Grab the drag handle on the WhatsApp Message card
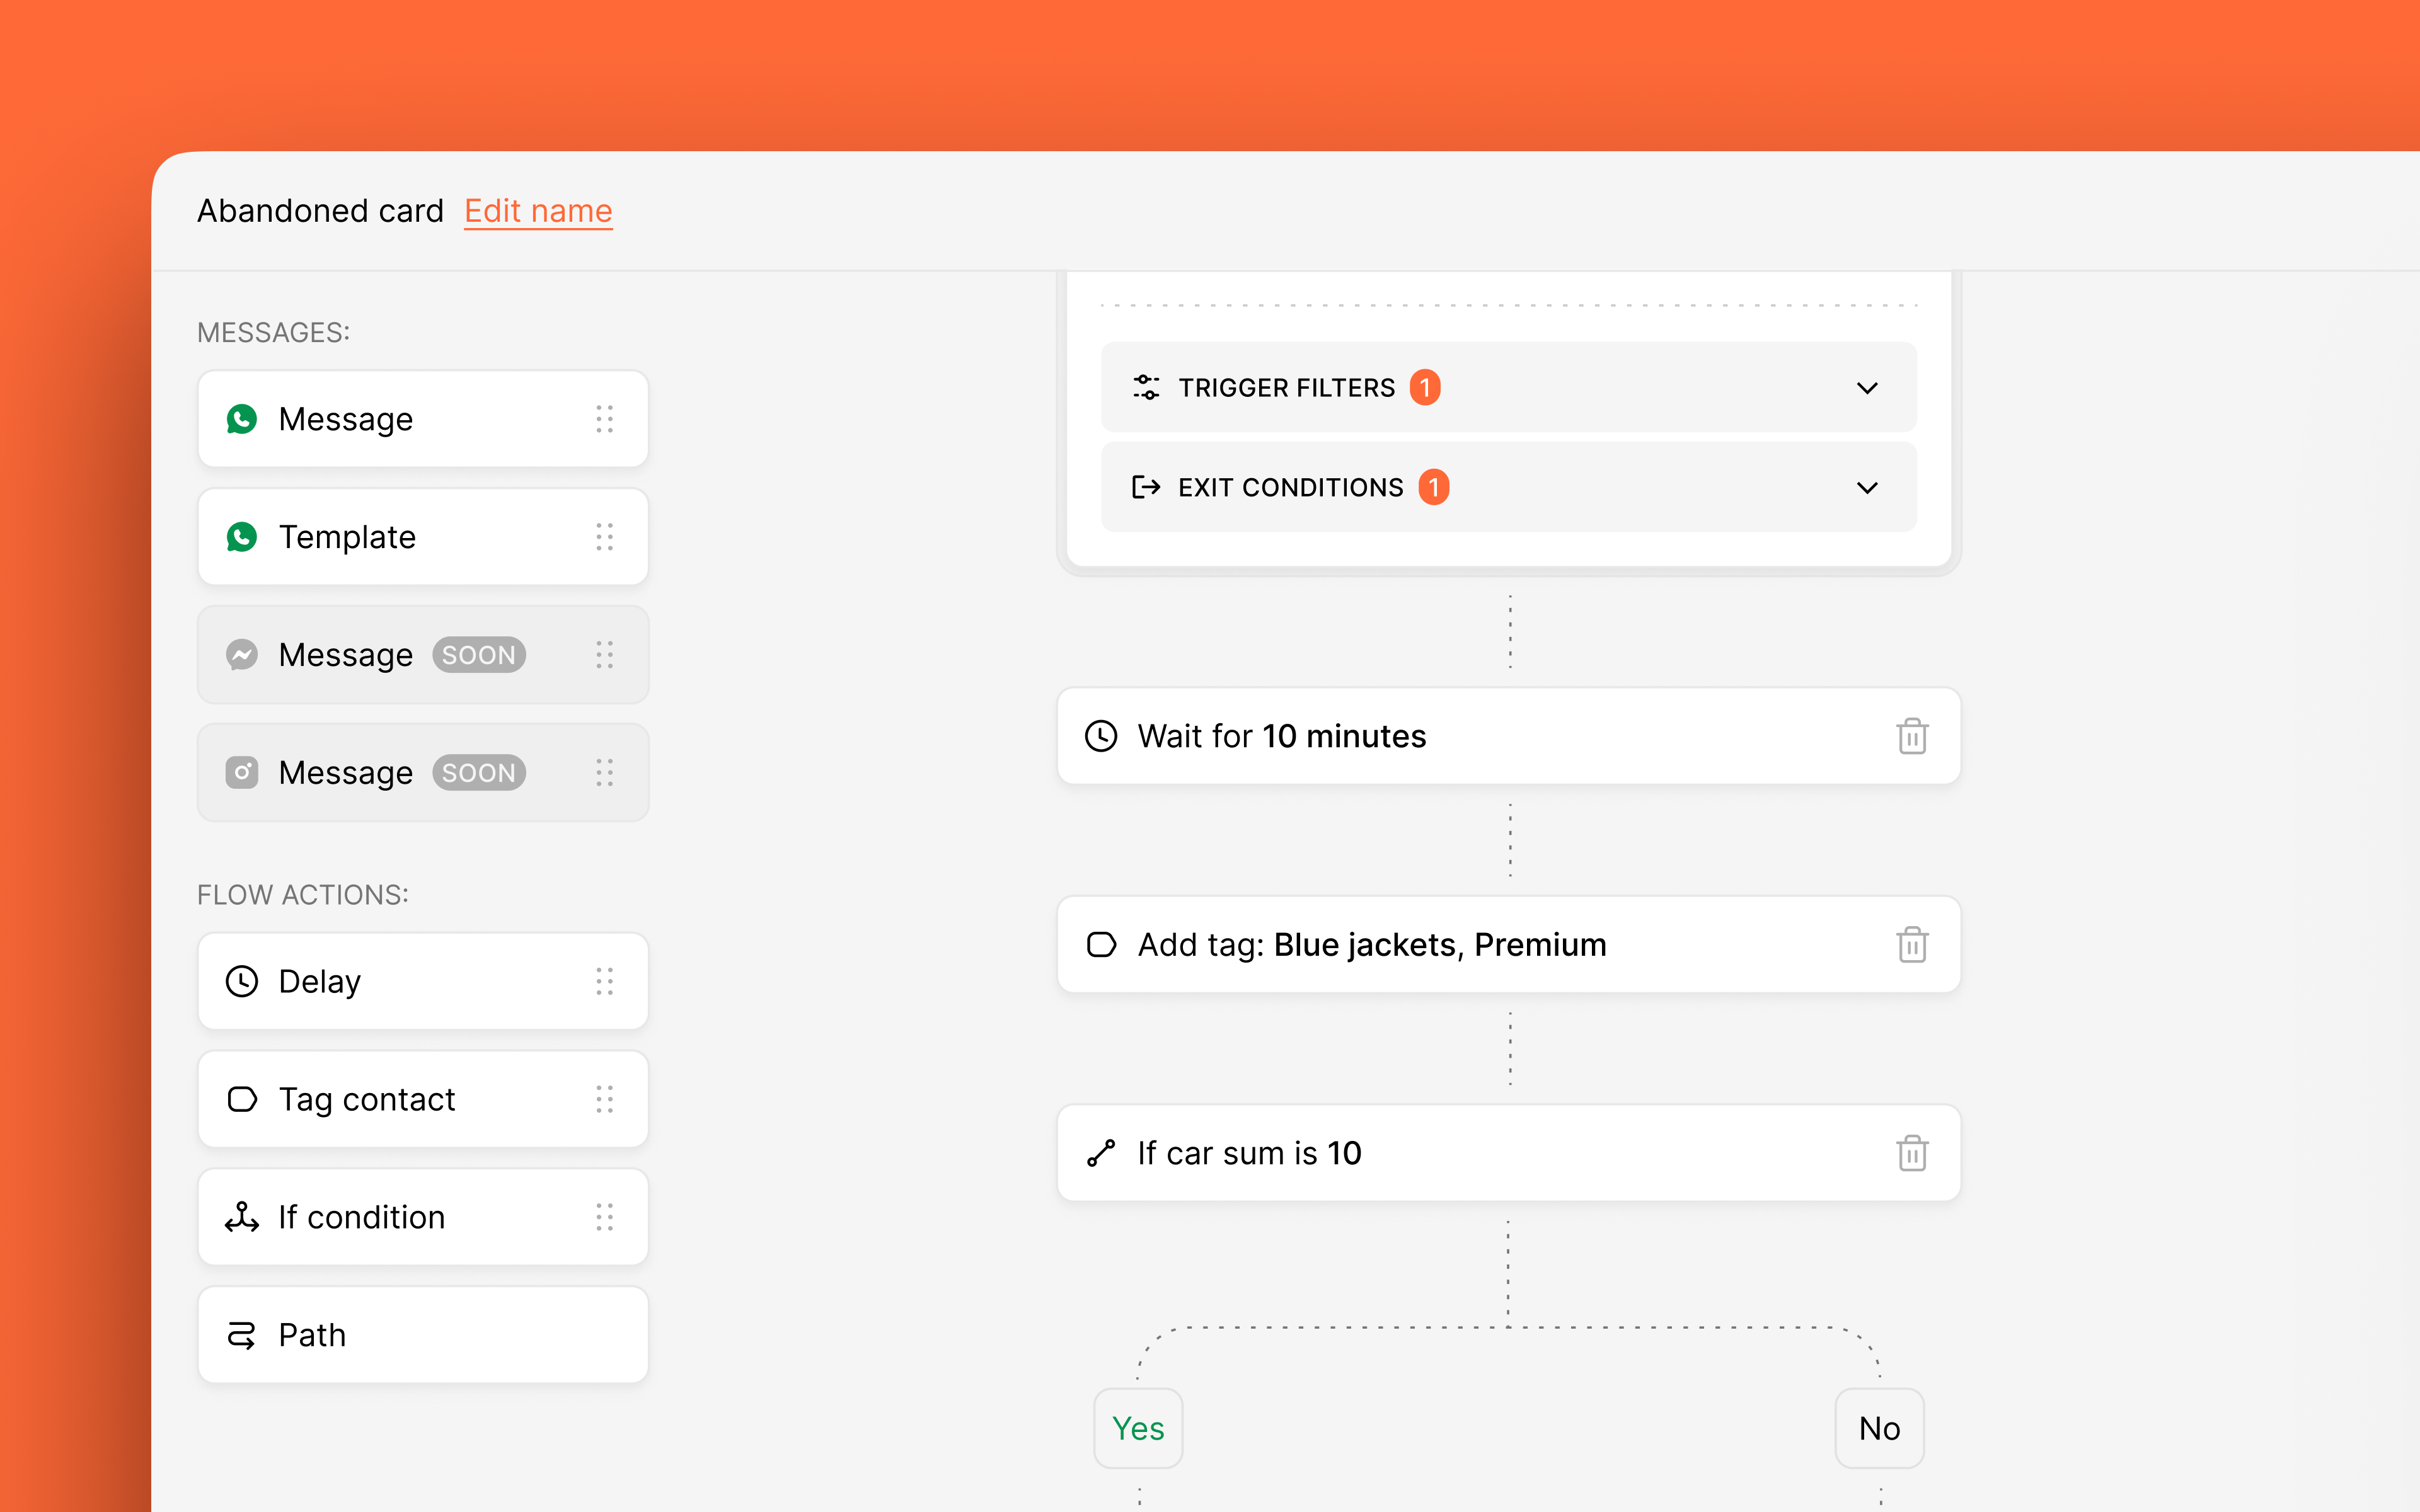This screenshot has height=1512, width=2420. [604, 419]
